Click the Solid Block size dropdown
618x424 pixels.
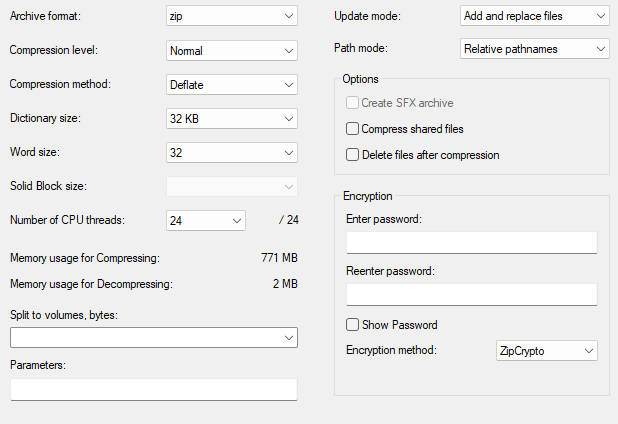point(232,186)
